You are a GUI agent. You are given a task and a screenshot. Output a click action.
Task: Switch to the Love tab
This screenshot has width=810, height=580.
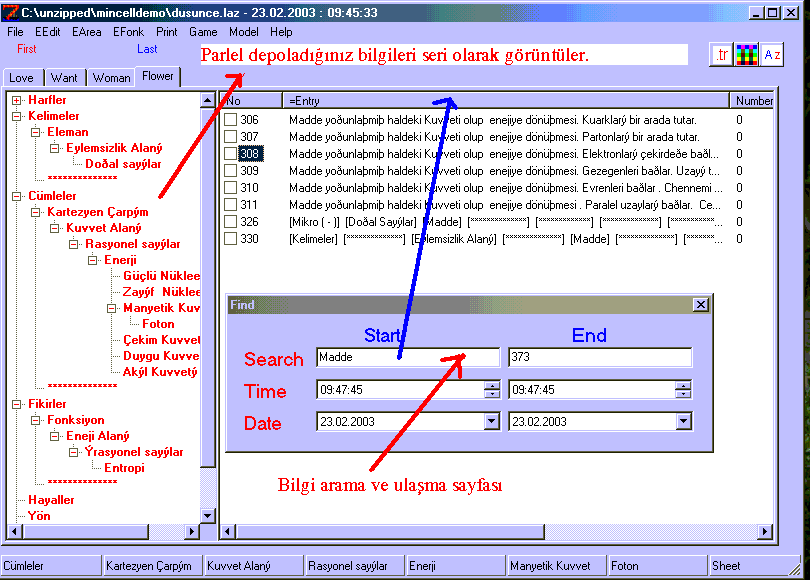click(x=22, y=78)
